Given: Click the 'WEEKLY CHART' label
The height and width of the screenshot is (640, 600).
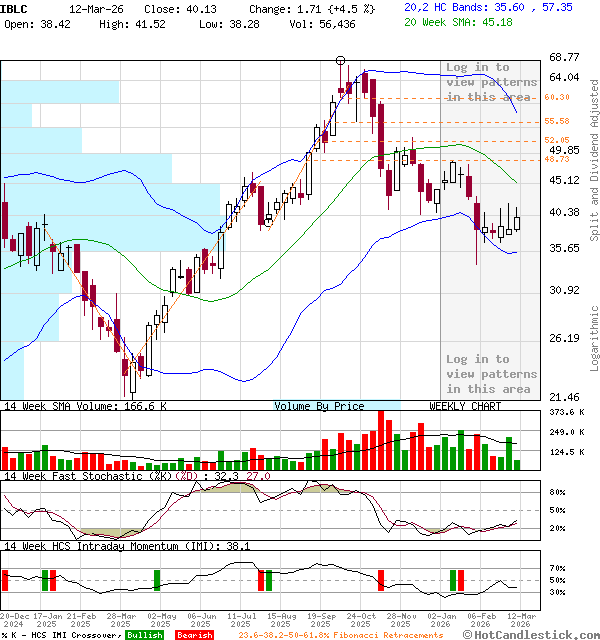Looking at the screenshot, I should click(x=465, y=406).
